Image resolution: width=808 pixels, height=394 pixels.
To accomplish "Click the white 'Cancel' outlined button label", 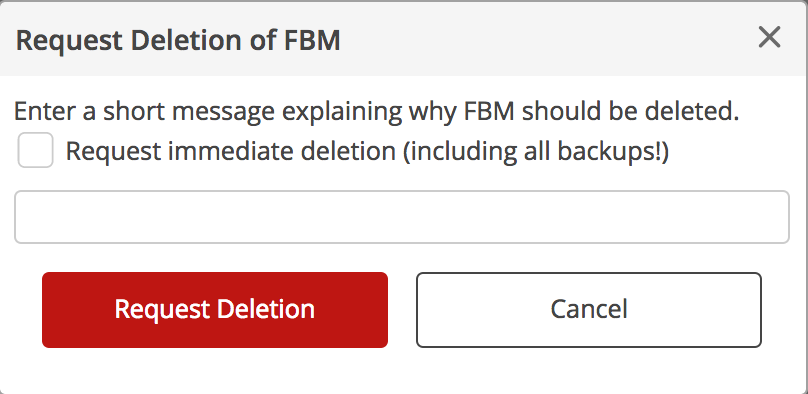I will tap(589, 309).
